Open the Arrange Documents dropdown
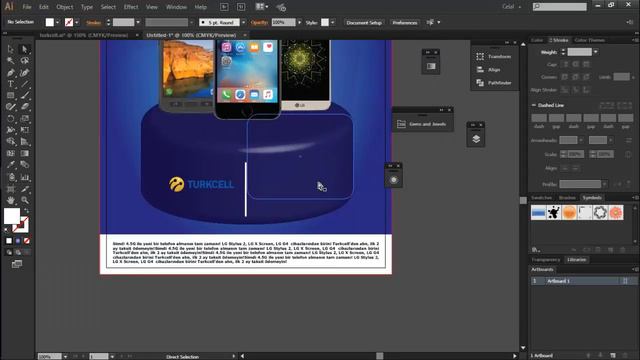The height and width of the screenshot is (360, 640). [262, 7]
